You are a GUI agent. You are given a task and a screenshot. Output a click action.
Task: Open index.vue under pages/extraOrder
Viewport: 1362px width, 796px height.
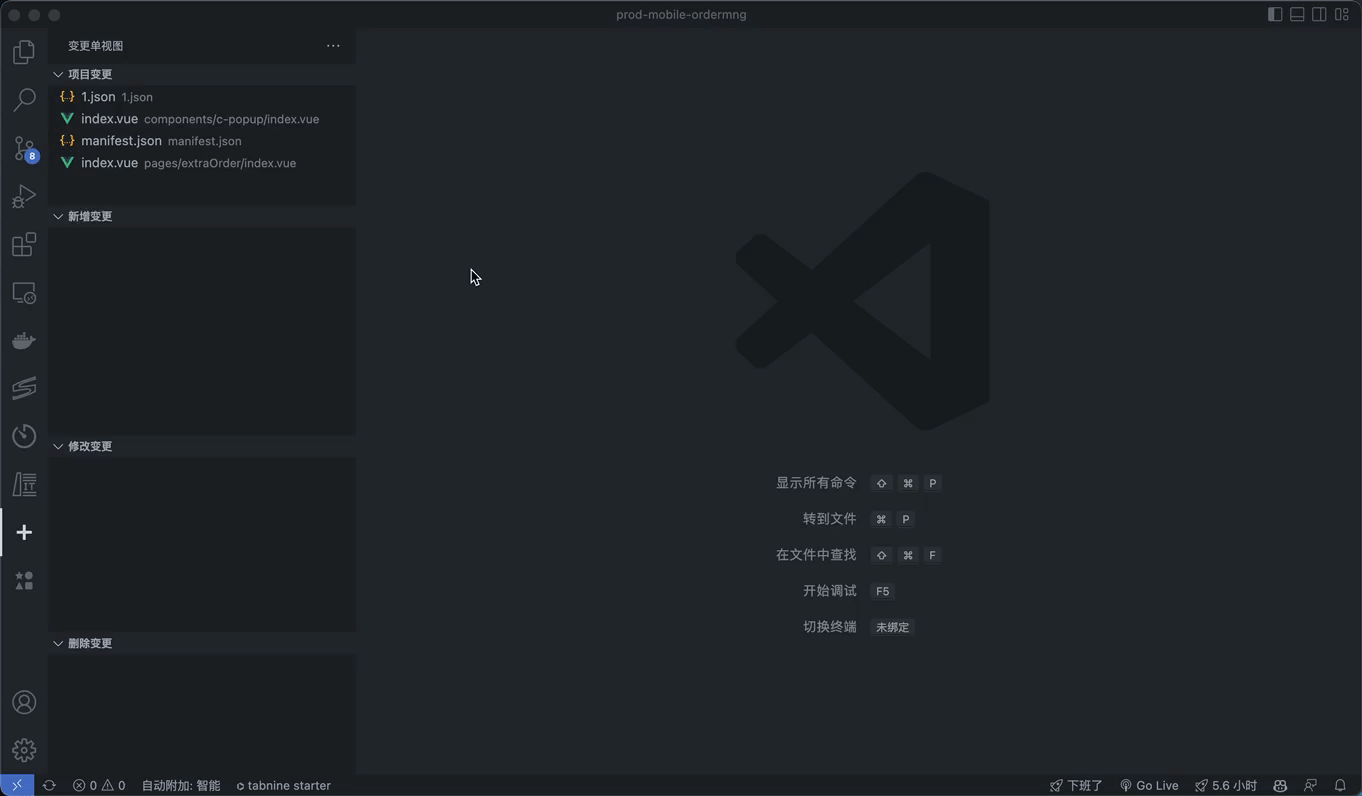[x=202, y=163]
